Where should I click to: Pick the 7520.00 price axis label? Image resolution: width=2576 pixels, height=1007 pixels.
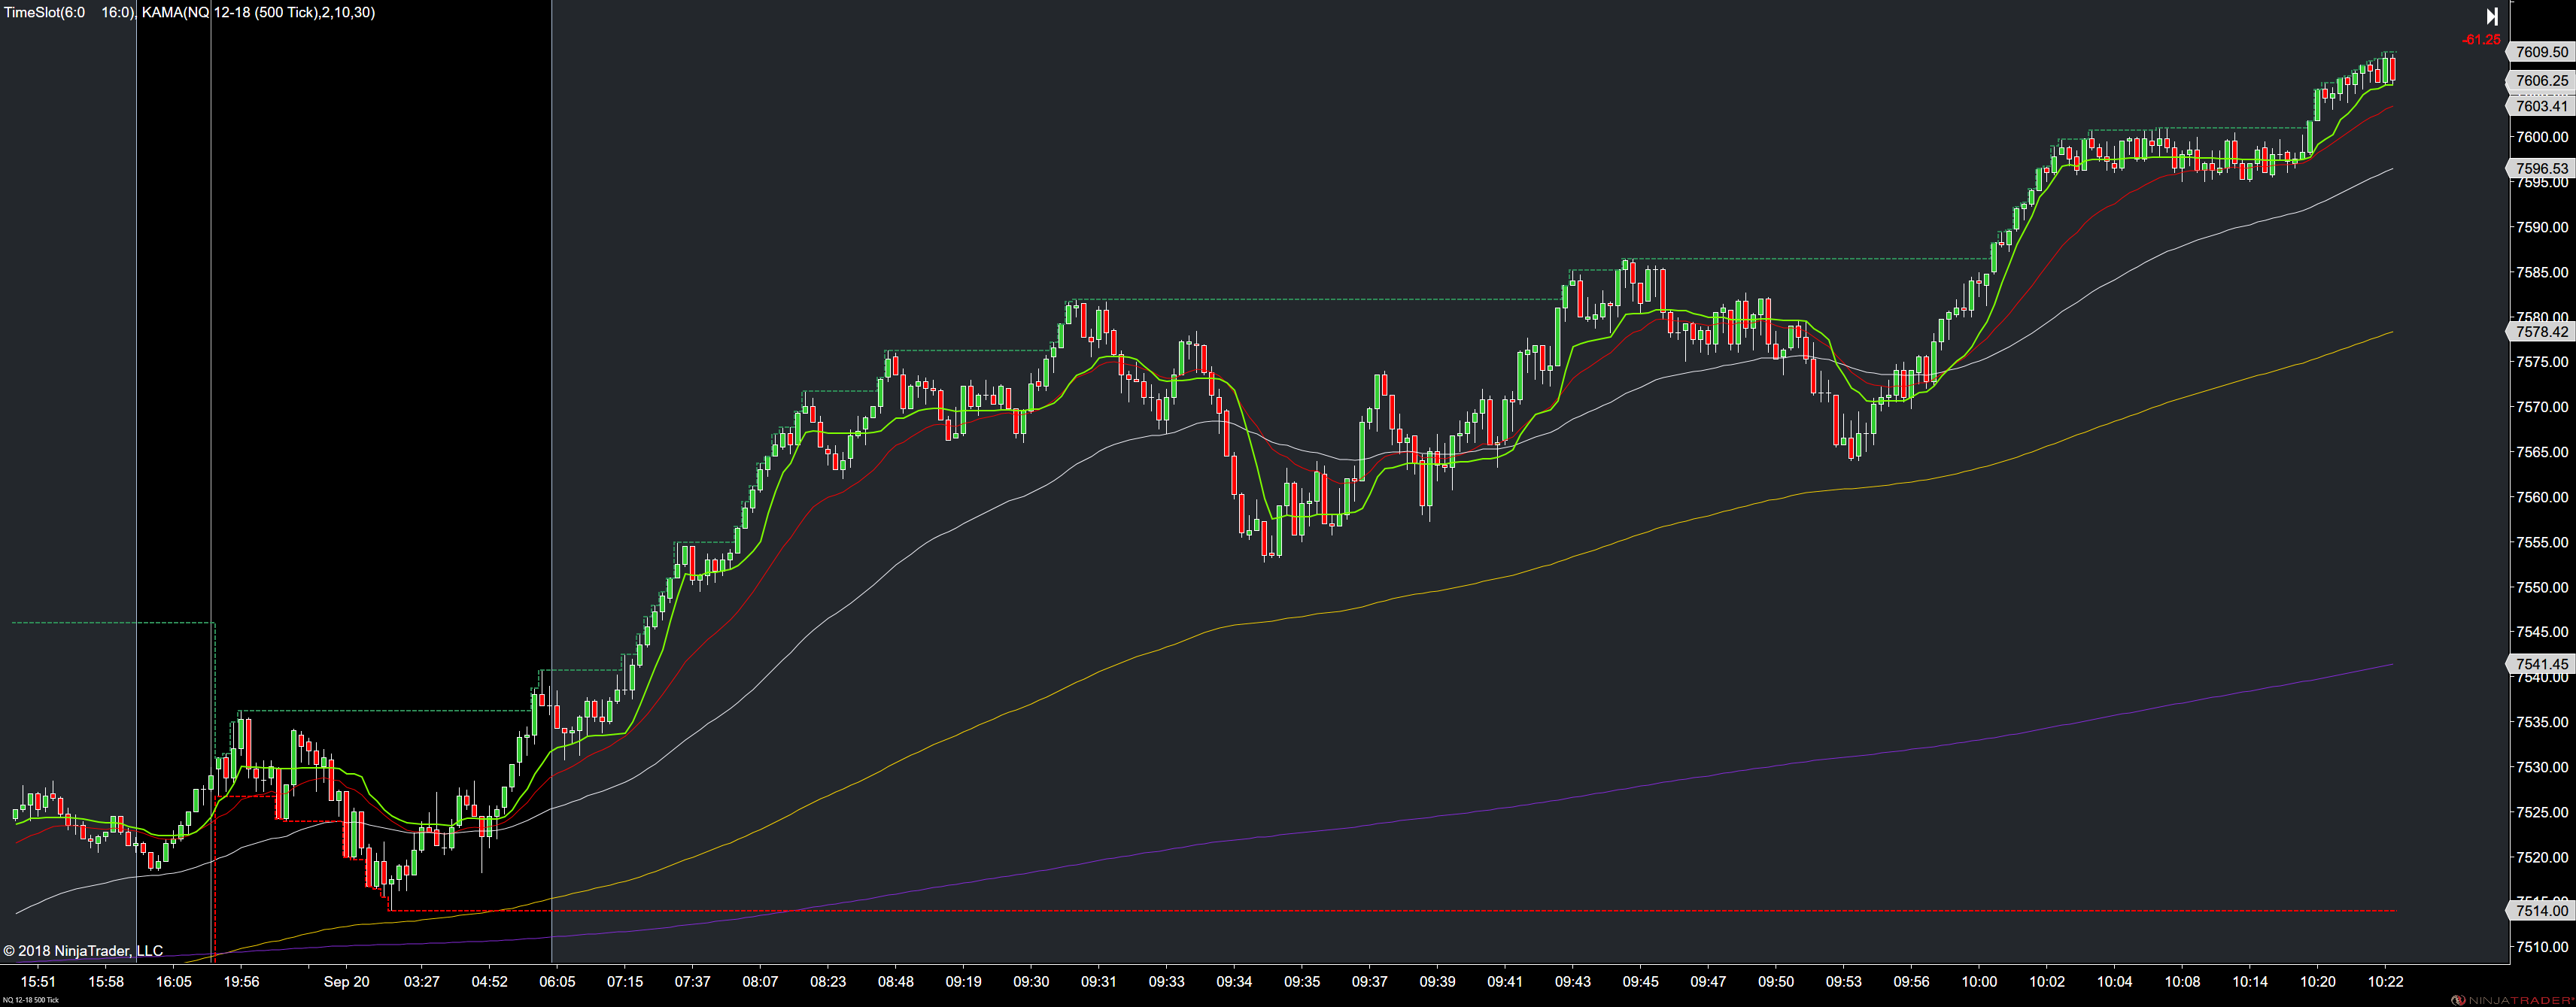2542,857
